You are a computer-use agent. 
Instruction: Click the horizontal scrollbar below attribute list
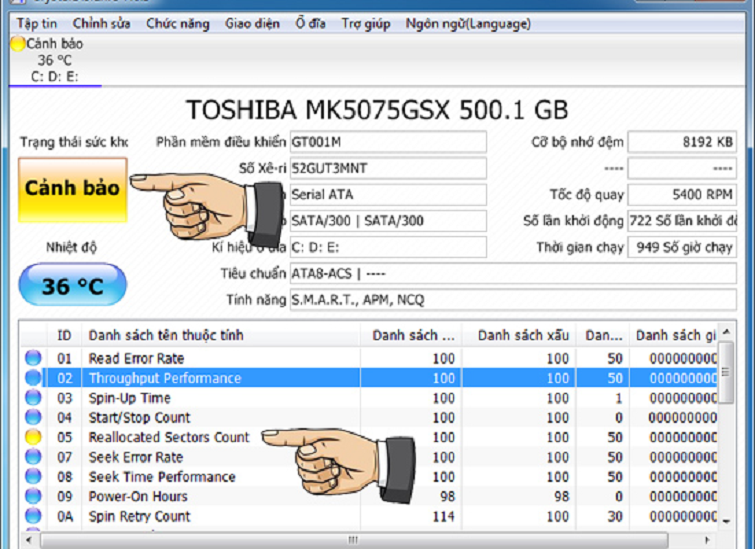(350, 540)
